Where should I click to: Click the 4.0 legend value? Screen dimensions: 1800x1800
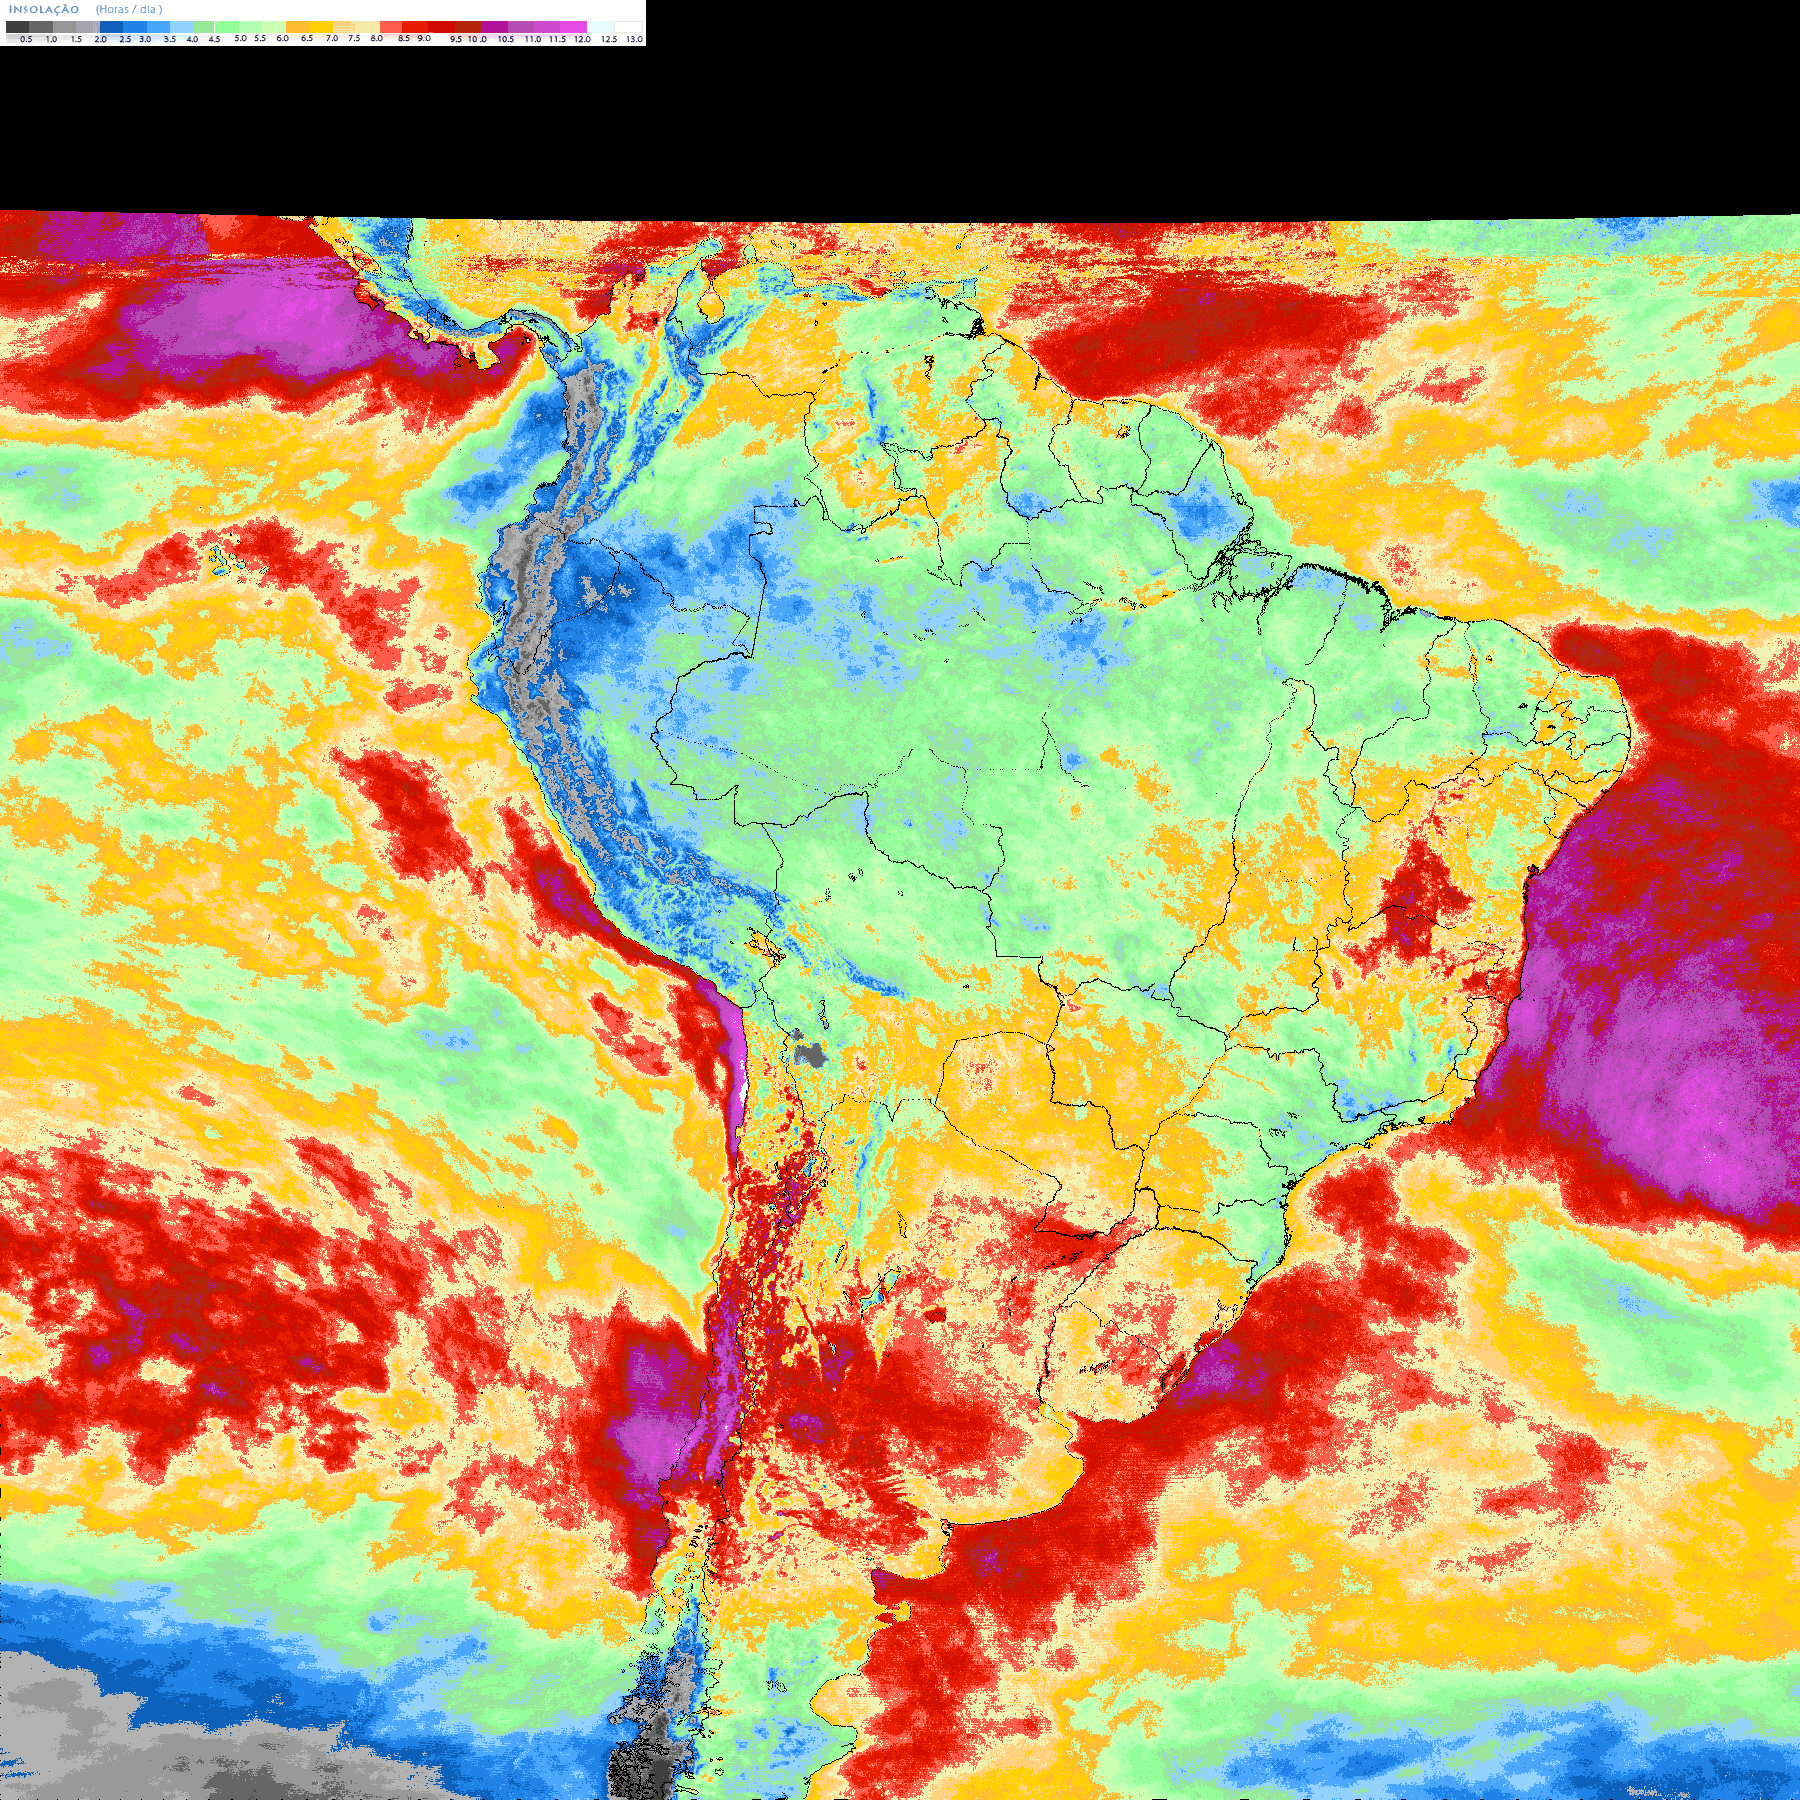[x=192, y=39]
